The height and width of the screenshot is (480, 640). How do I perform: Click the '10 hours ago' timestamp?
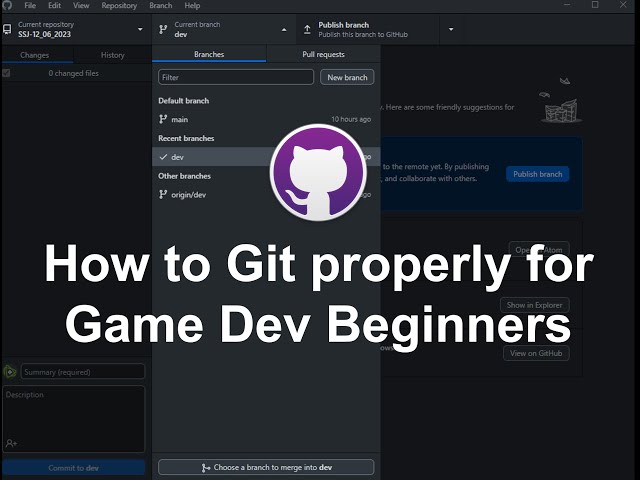pos(351,119)
